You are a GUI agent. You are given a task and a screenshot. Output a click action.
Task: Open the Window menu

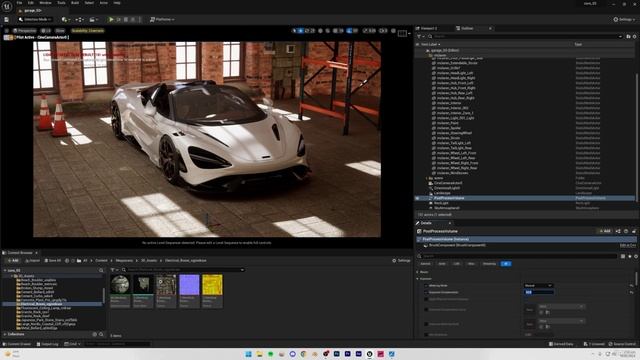click(45, 2)
